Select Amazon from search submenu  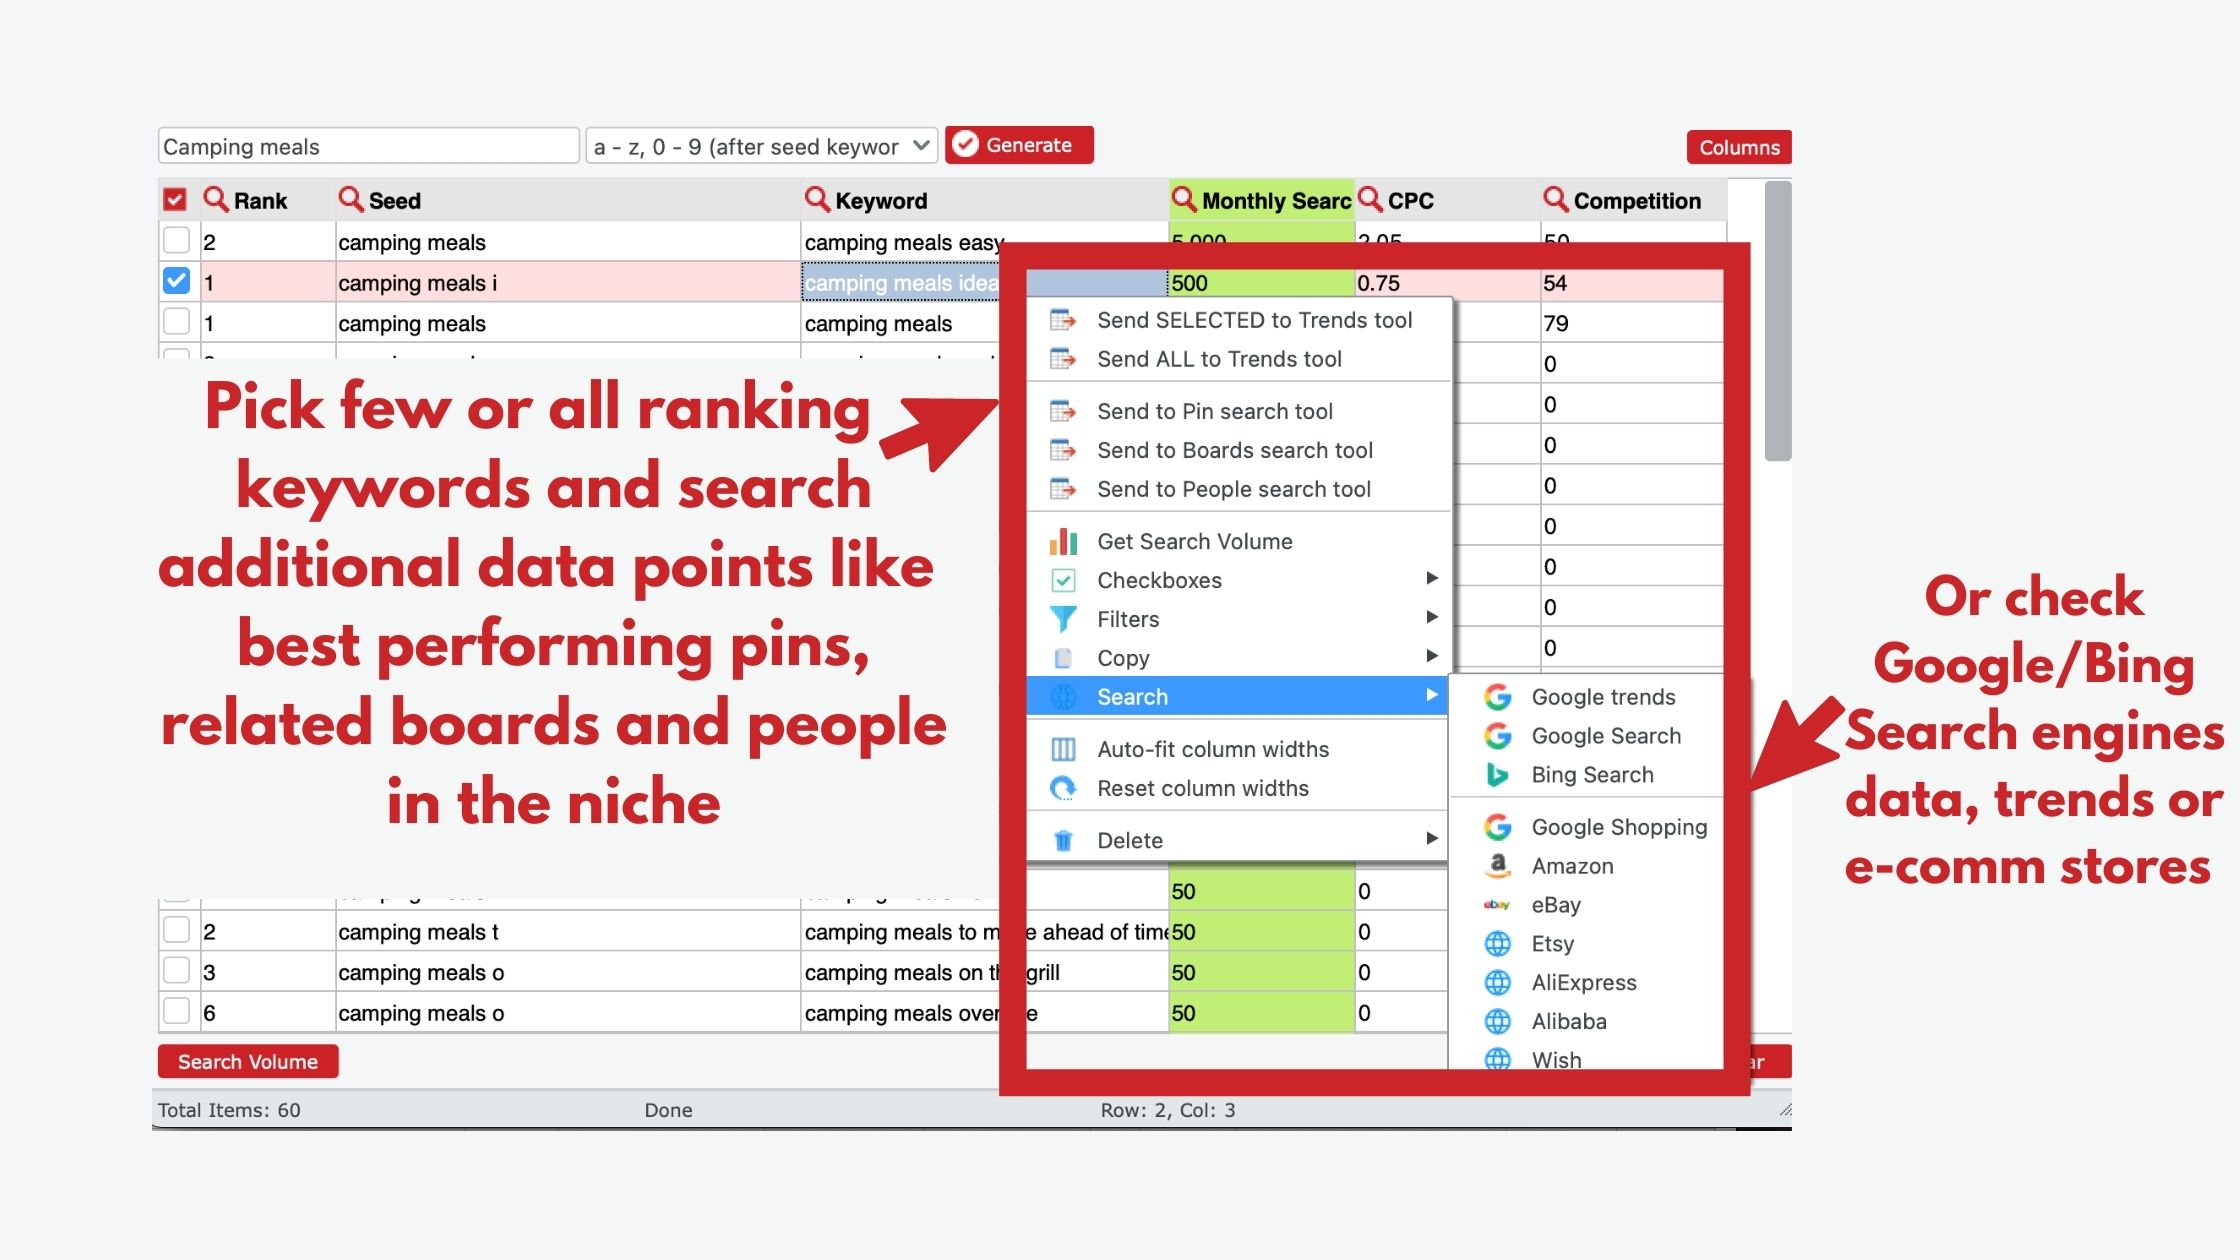coord(1586,866)
